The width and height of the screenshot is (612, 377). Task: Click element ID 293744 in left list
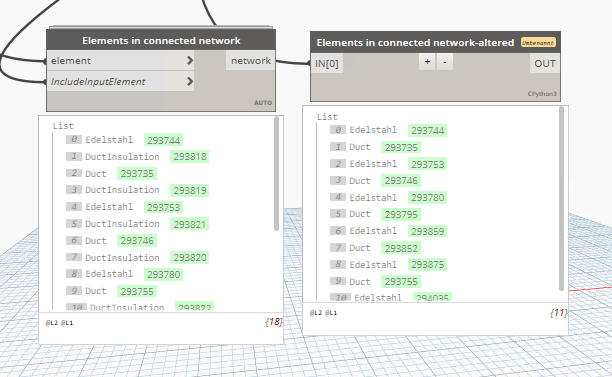click(x=164, y=140)
